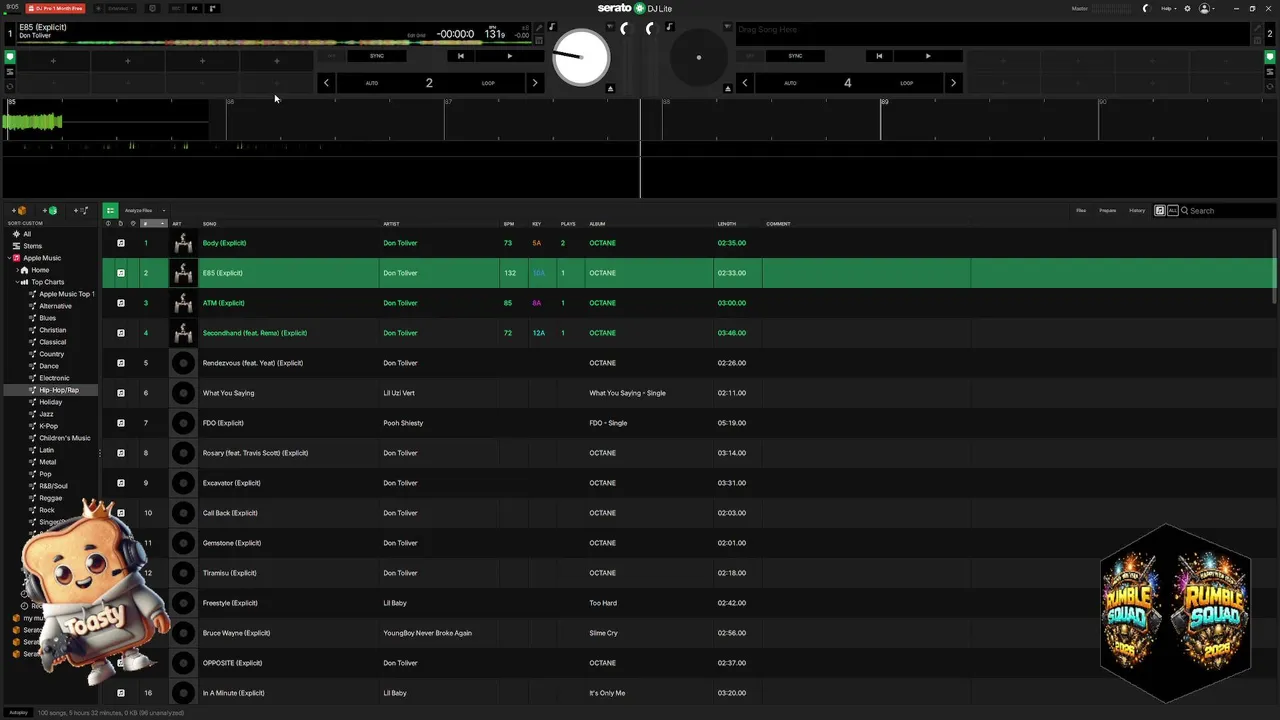The width and height of the screenshot is (1280, 720).
Task: Open the Help dropdown menu
Action: (1167, 8)
